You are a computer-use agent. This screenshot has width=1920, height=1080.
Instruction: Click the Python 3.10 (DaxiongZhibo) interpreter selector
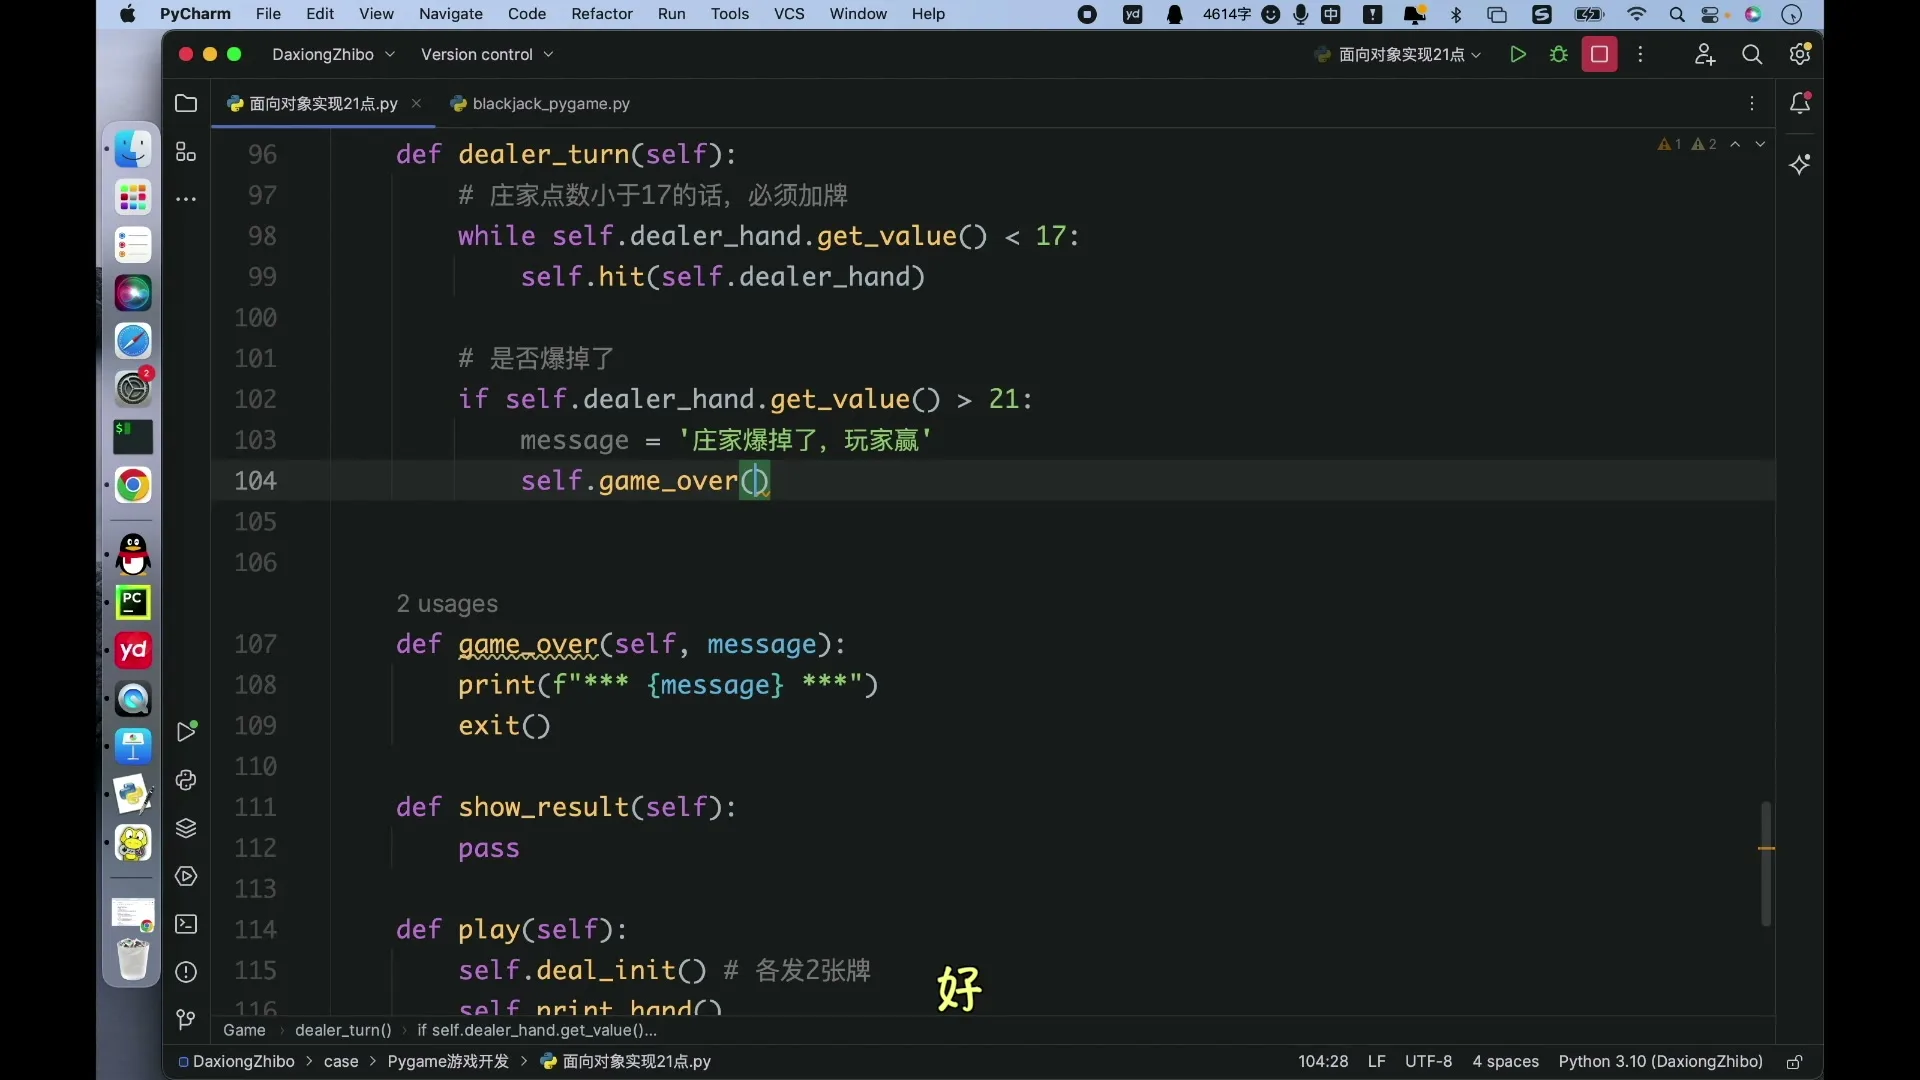click(x=1660, y=1062)
